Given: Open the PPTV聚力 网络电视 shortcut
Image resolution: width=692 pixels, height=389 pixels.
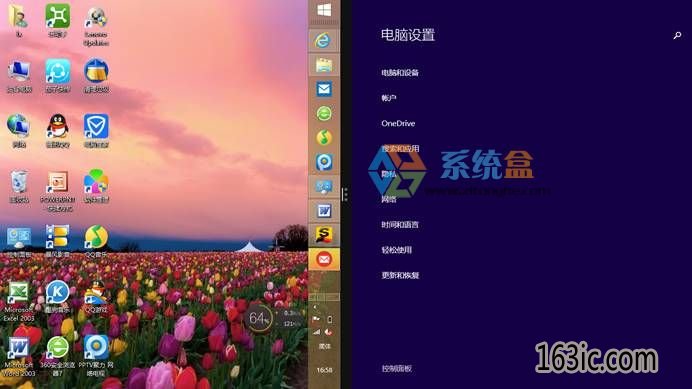Looking at the screenshot, I should [x=96, y=357].
